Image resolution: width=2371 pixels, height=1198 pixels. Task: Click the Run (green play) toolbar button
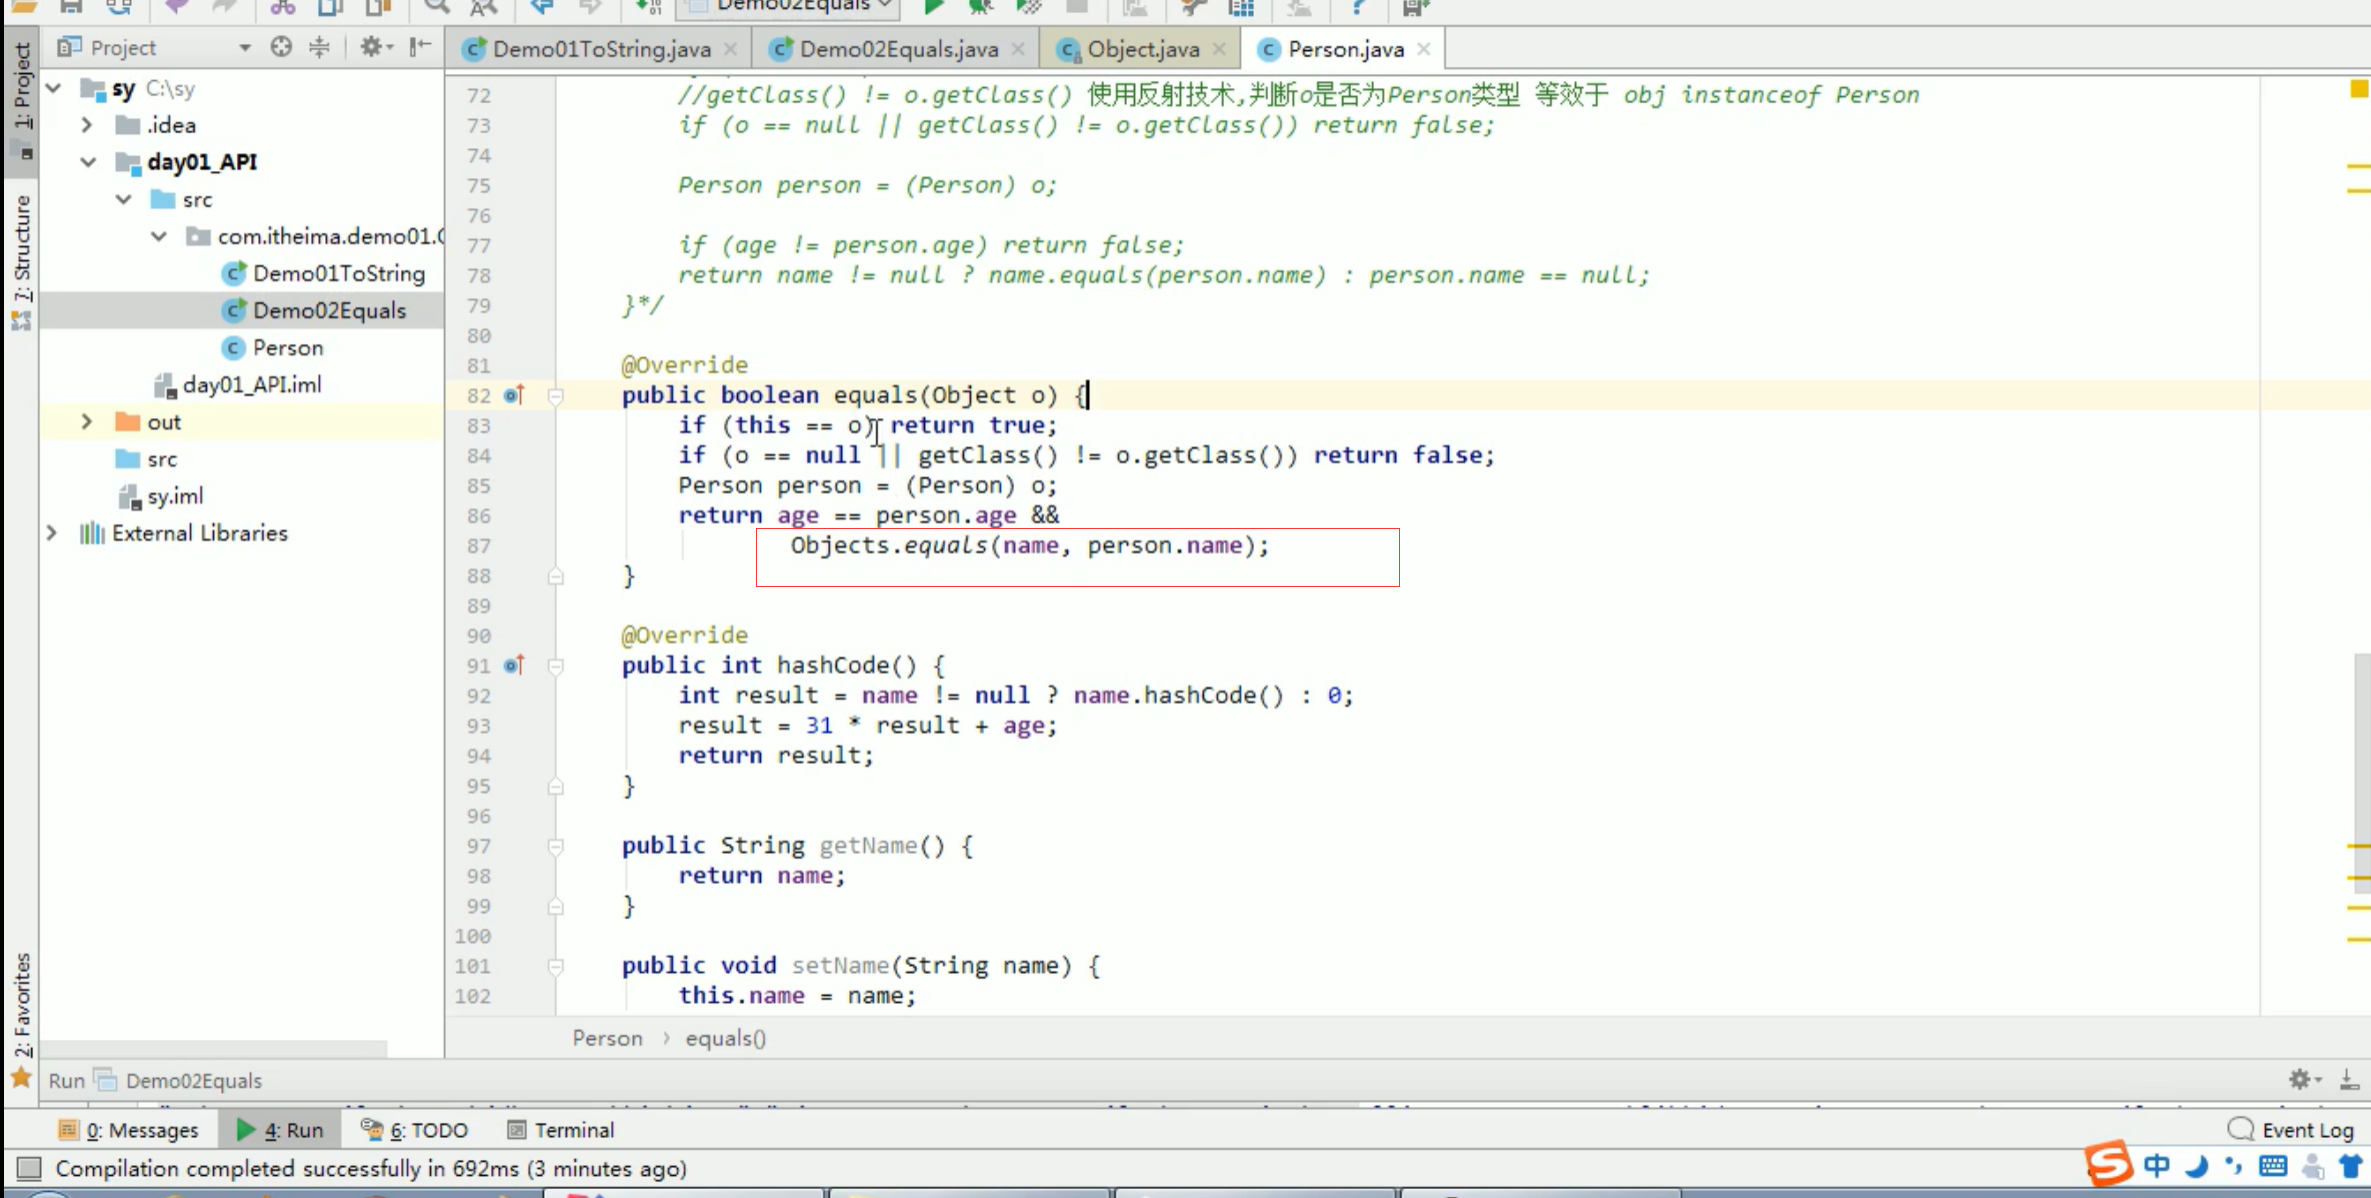pos(932,8)
